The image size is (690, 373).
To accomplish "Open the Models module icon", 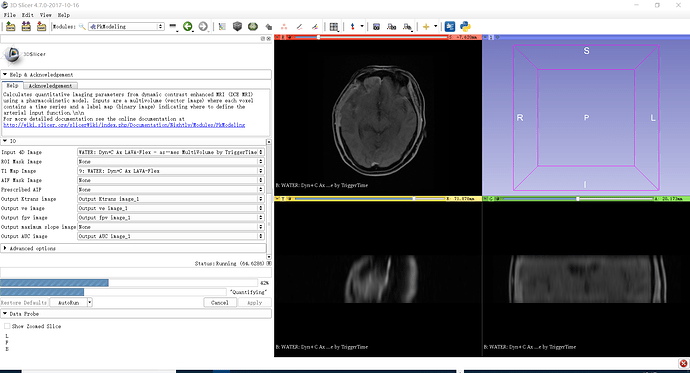I will pyautogui.click(x=253, y=27).
